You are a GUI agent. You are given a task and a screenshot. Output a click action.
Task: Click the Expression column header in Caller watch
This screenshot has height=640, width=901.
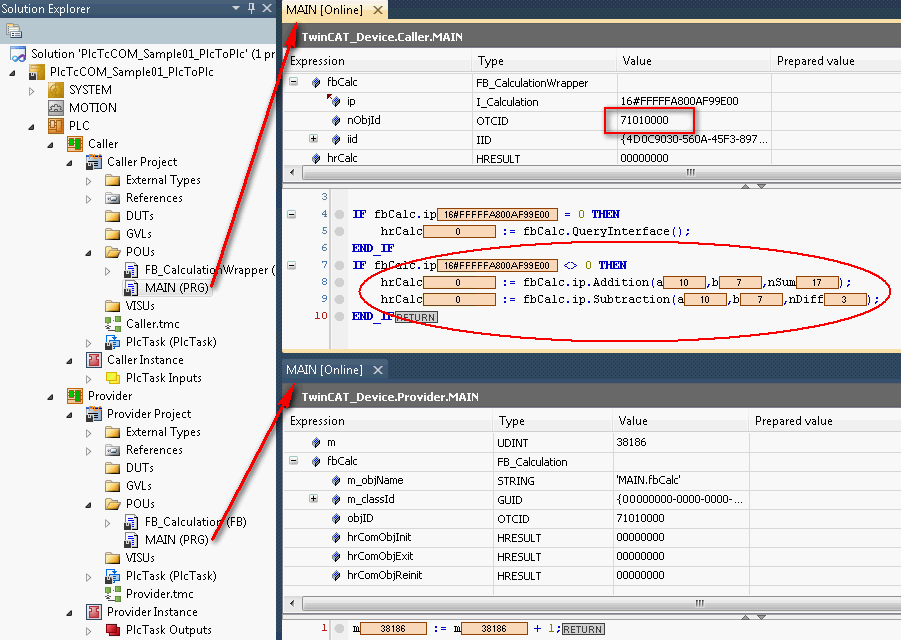click(377, 61)
